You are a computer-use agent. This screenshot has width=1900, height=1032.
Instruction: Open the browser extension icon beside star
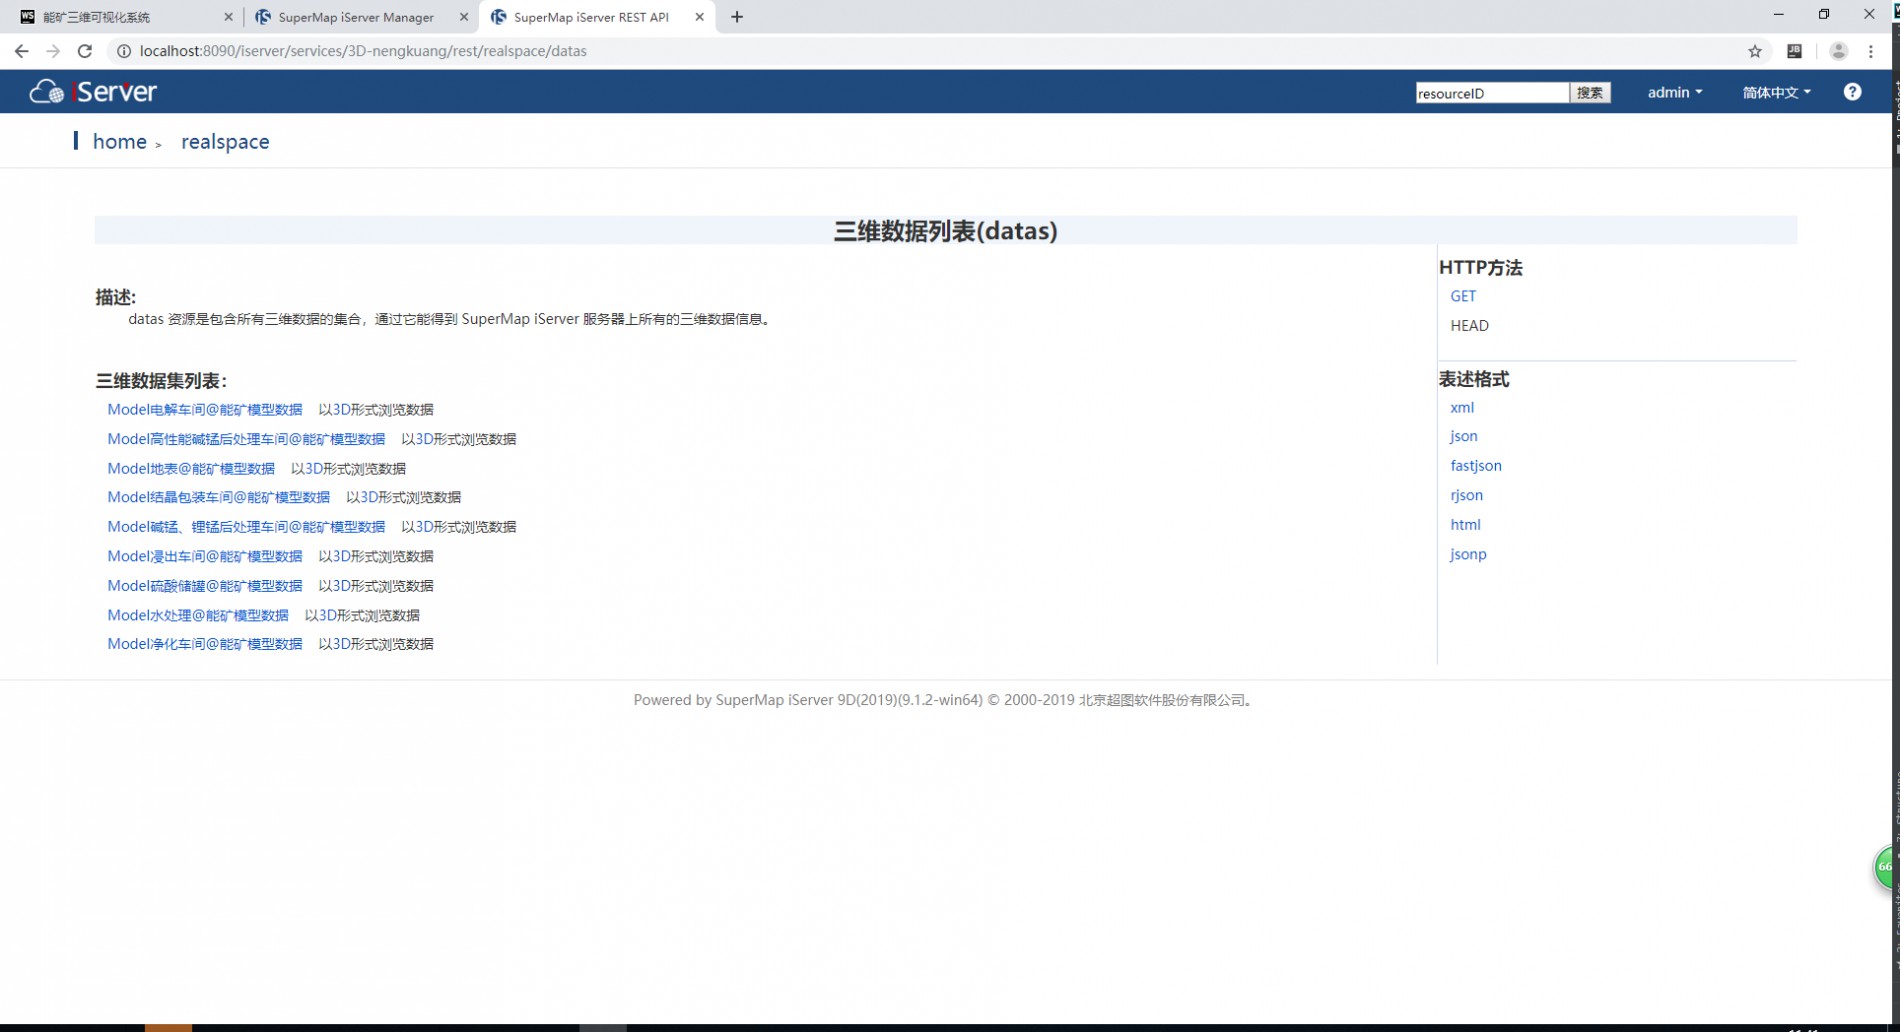click(1795, 51)
